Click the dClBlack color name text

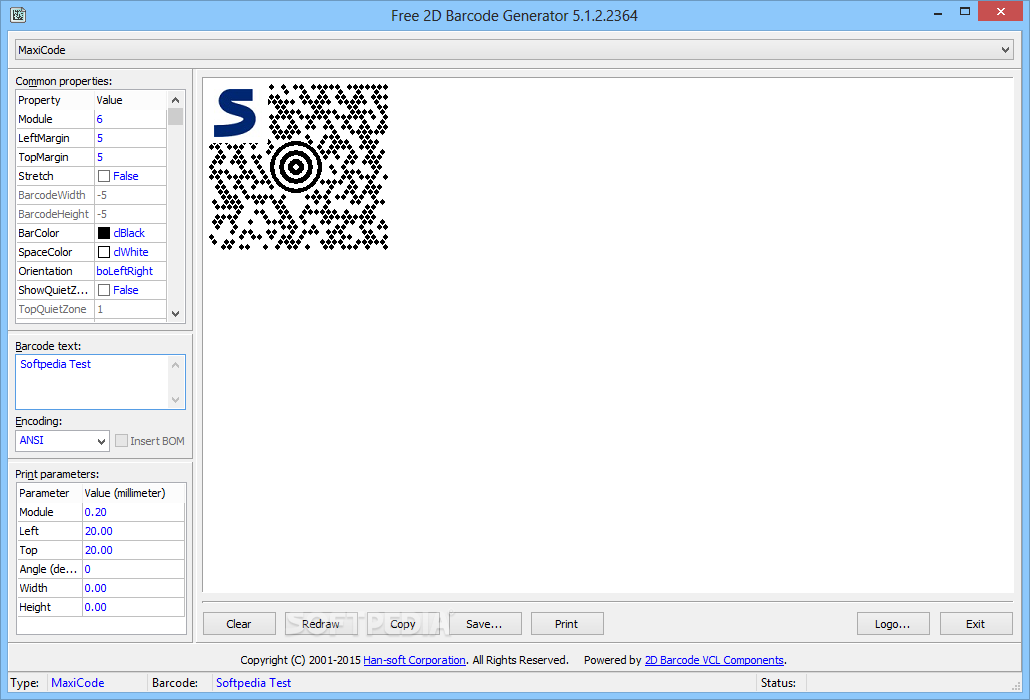(129, 233)
